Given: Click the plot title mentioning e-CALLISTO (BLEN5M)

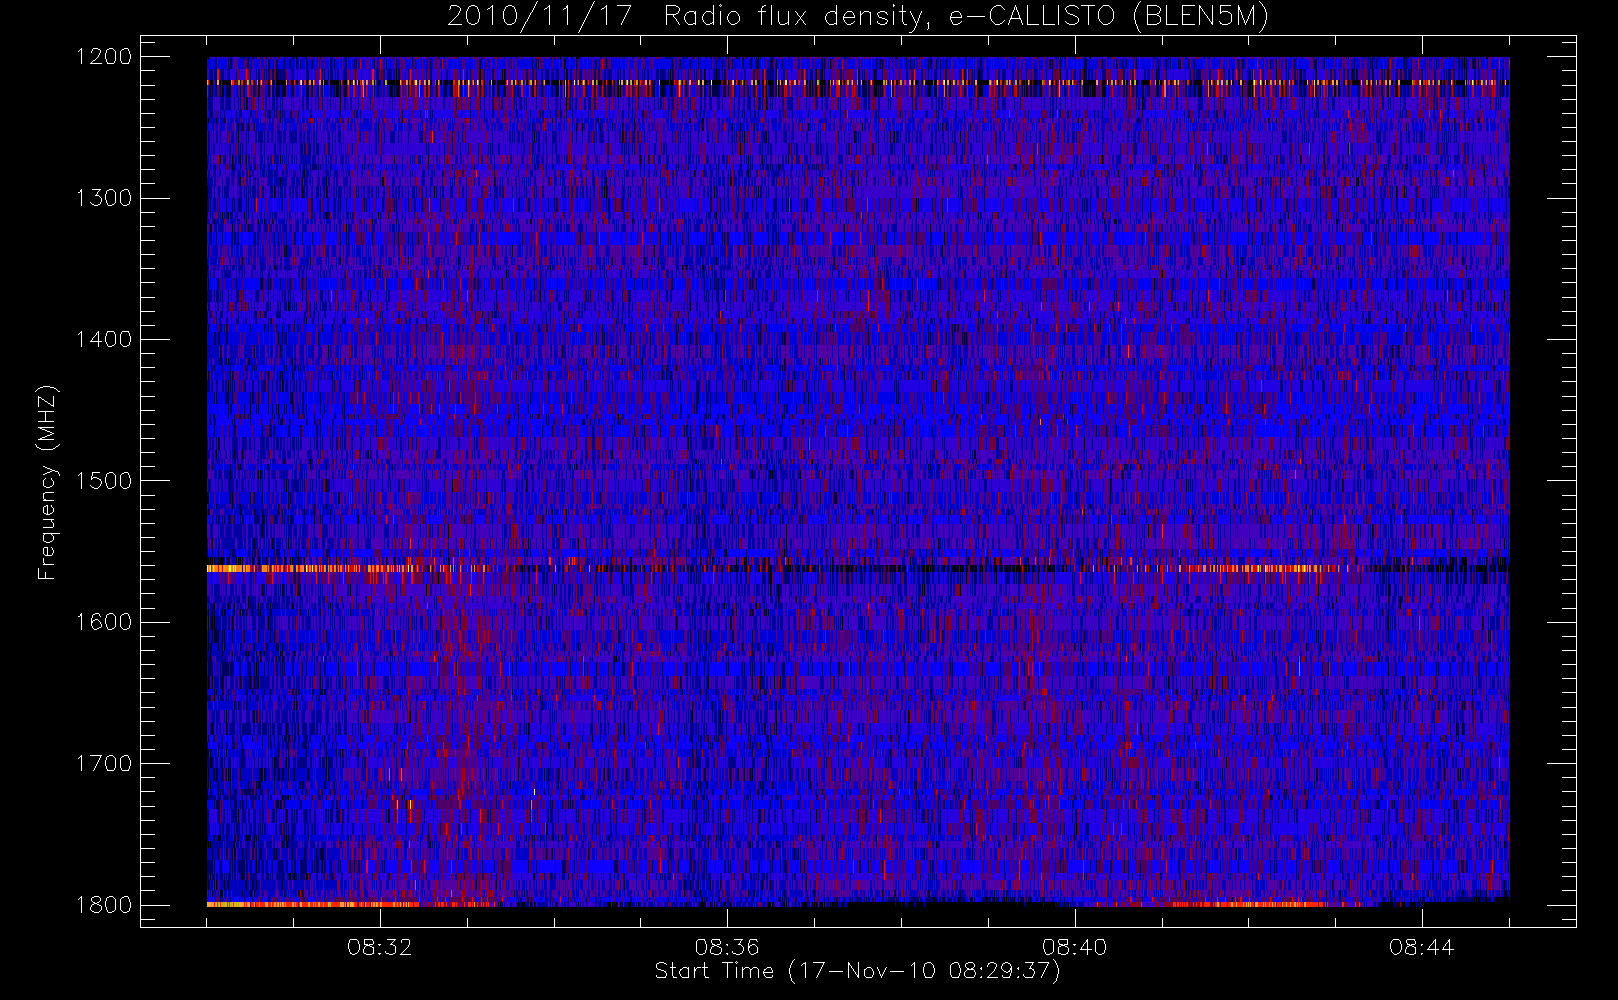Looking at the screenshot, I should click(x=858, y=17).
